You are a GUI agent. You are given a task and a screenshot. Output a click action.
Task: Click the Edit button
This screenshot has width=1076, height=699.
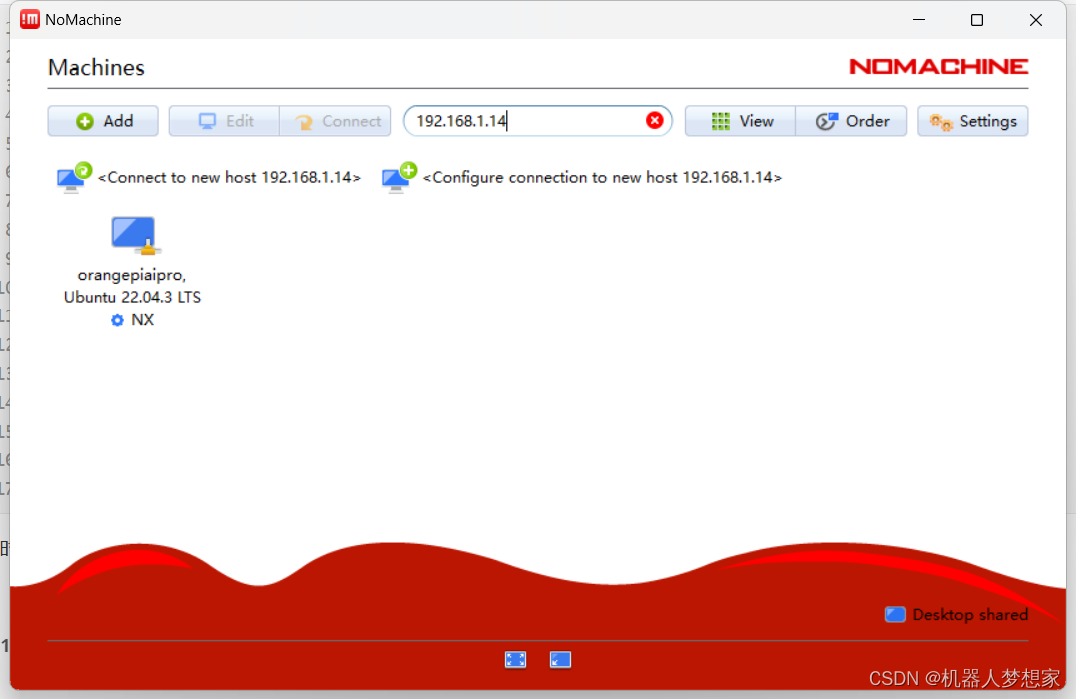point(224,121)
